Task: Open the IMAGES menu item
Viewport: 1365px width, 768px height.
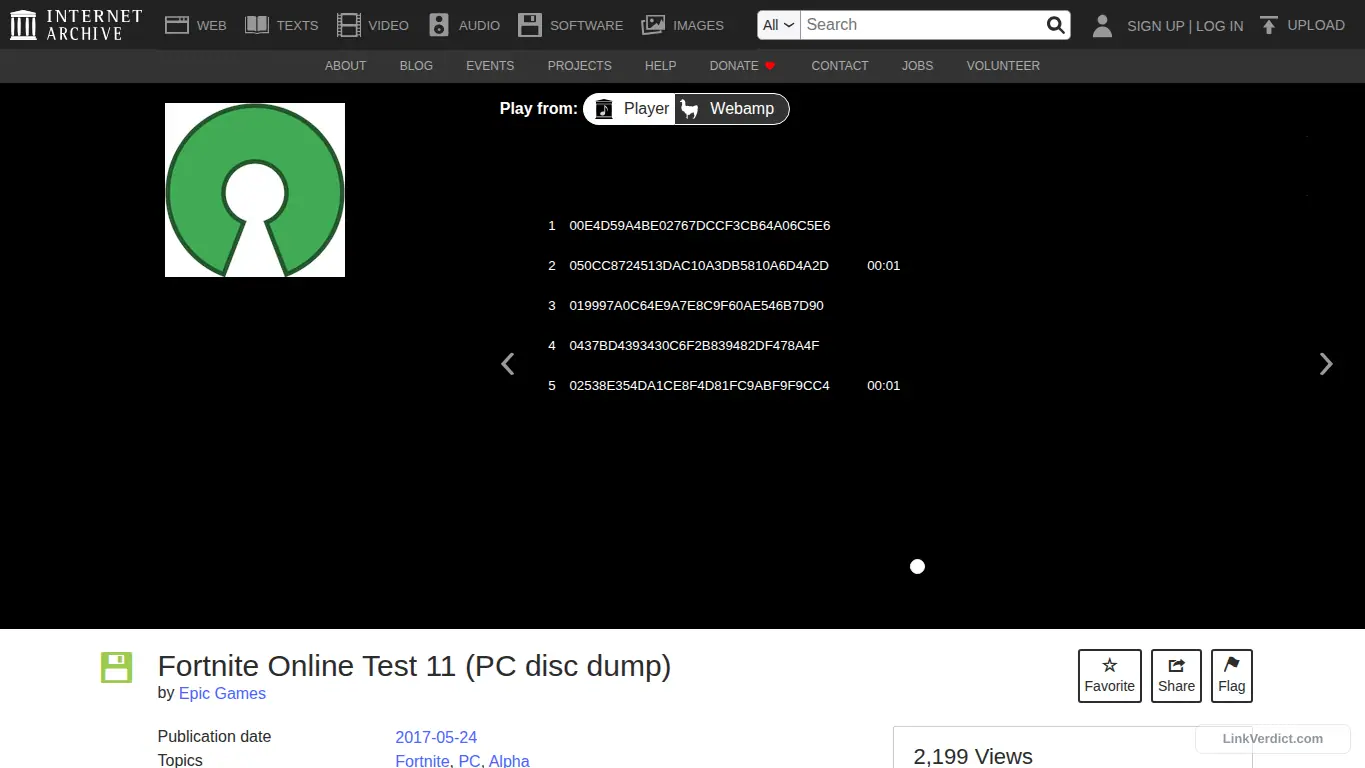Action: point(698,26)
